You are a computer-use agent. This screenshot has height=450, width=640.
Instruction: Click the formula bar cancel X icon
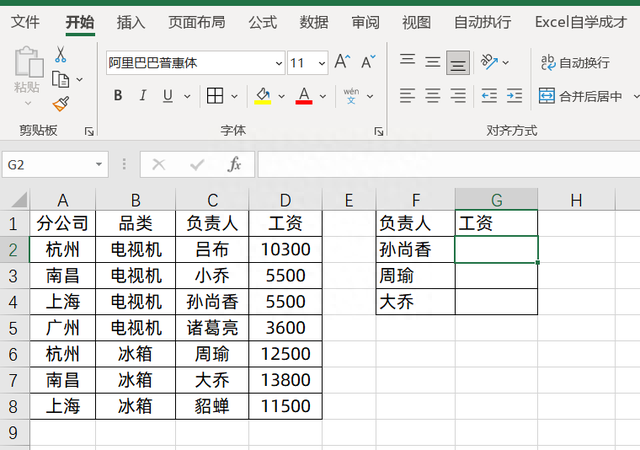(x=158, y=165)
